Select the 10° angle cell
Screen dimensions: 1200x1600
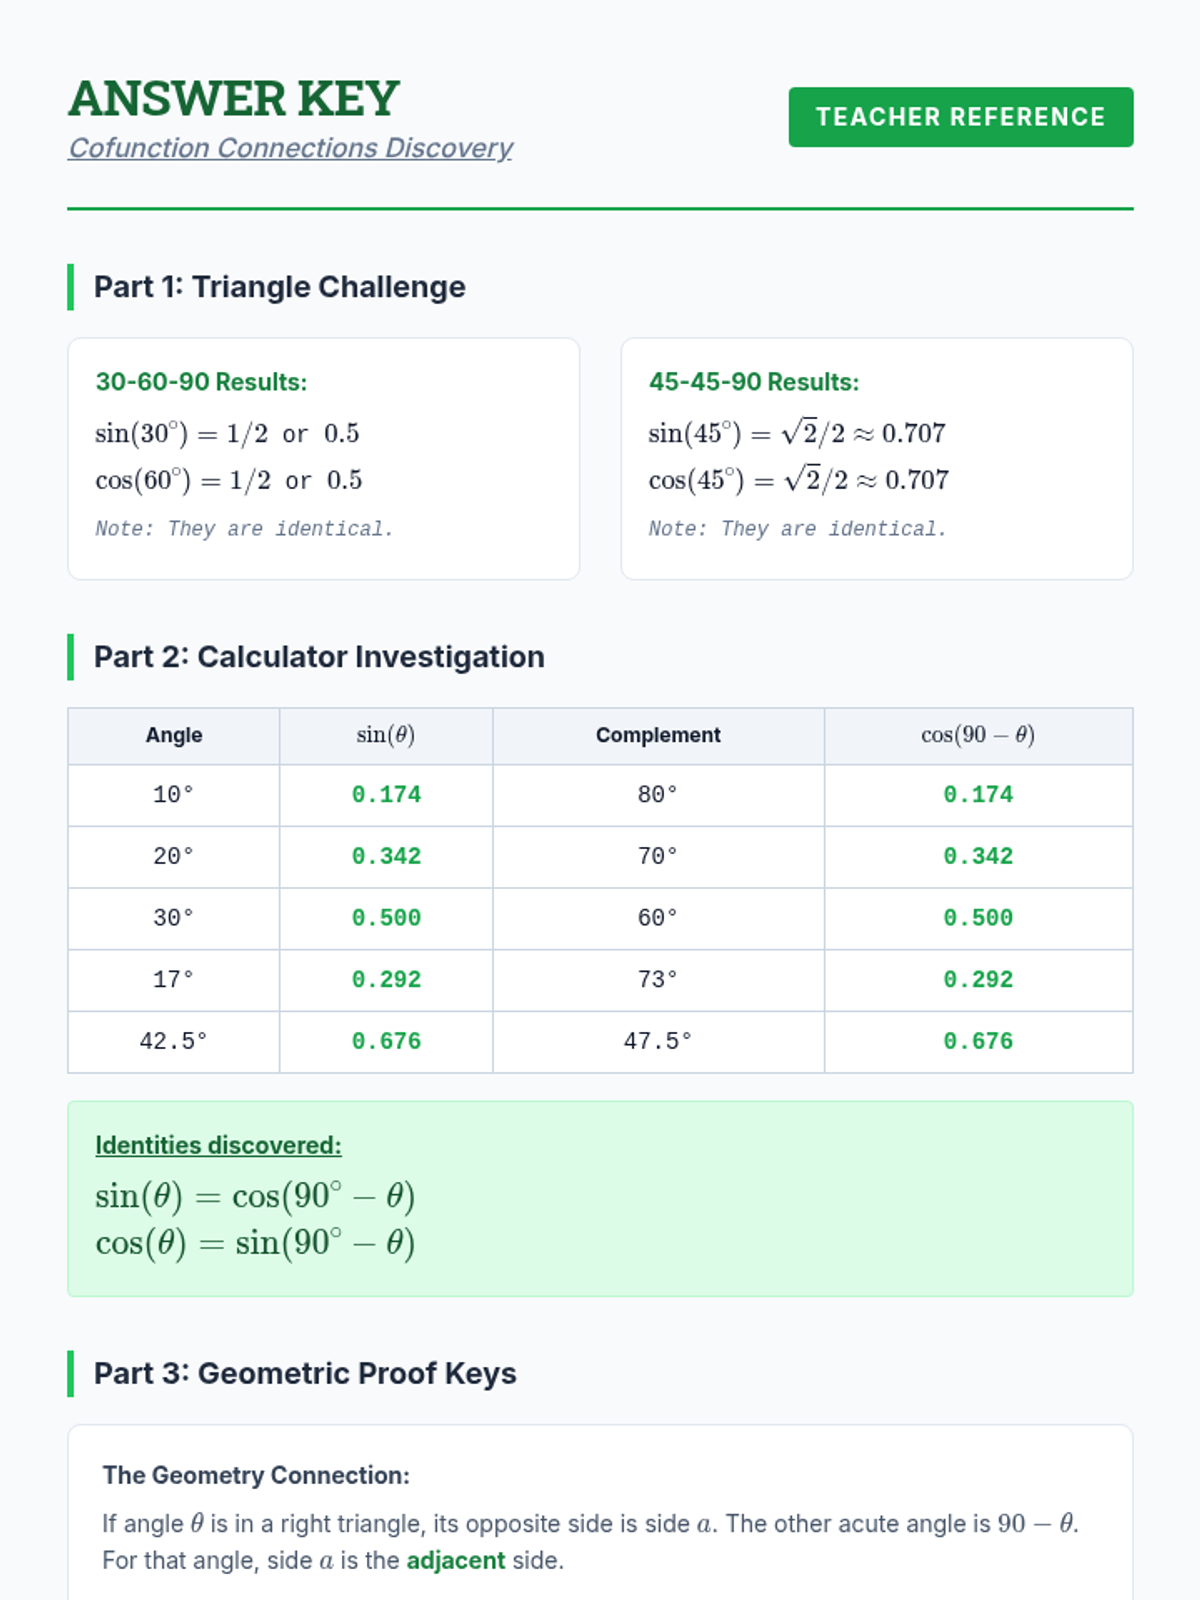(174, 795)
